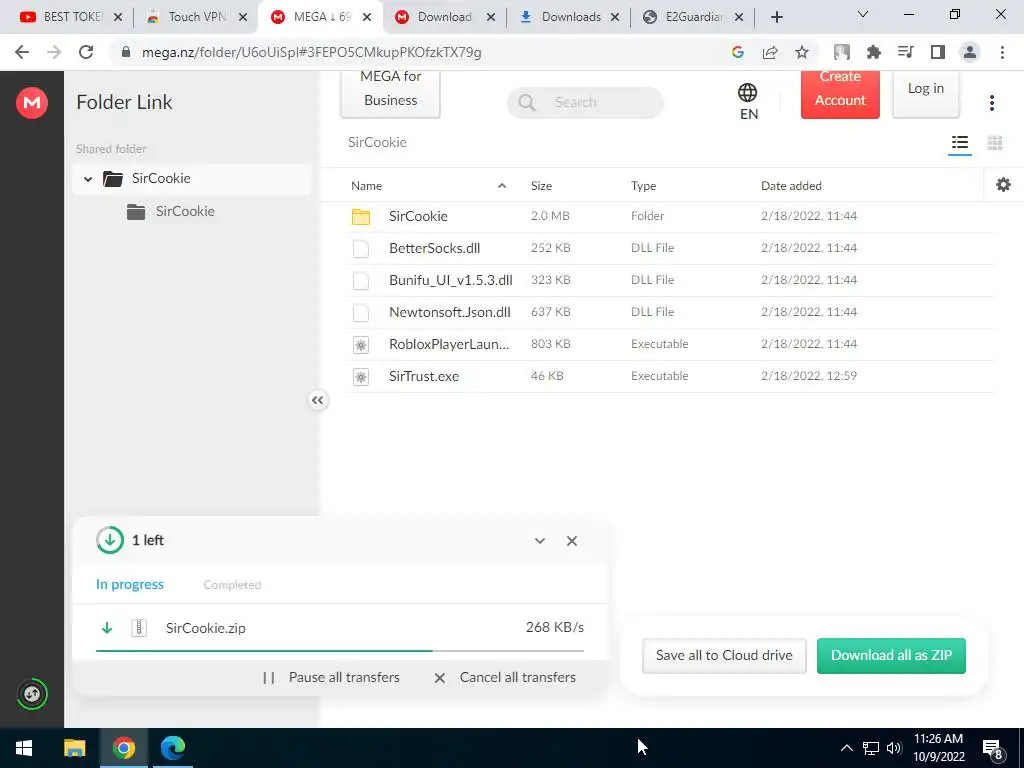The height and width of the screenshot is (768, 1024).
Task: Bookmark this page with star icon
Action: (x=802, y=52)
